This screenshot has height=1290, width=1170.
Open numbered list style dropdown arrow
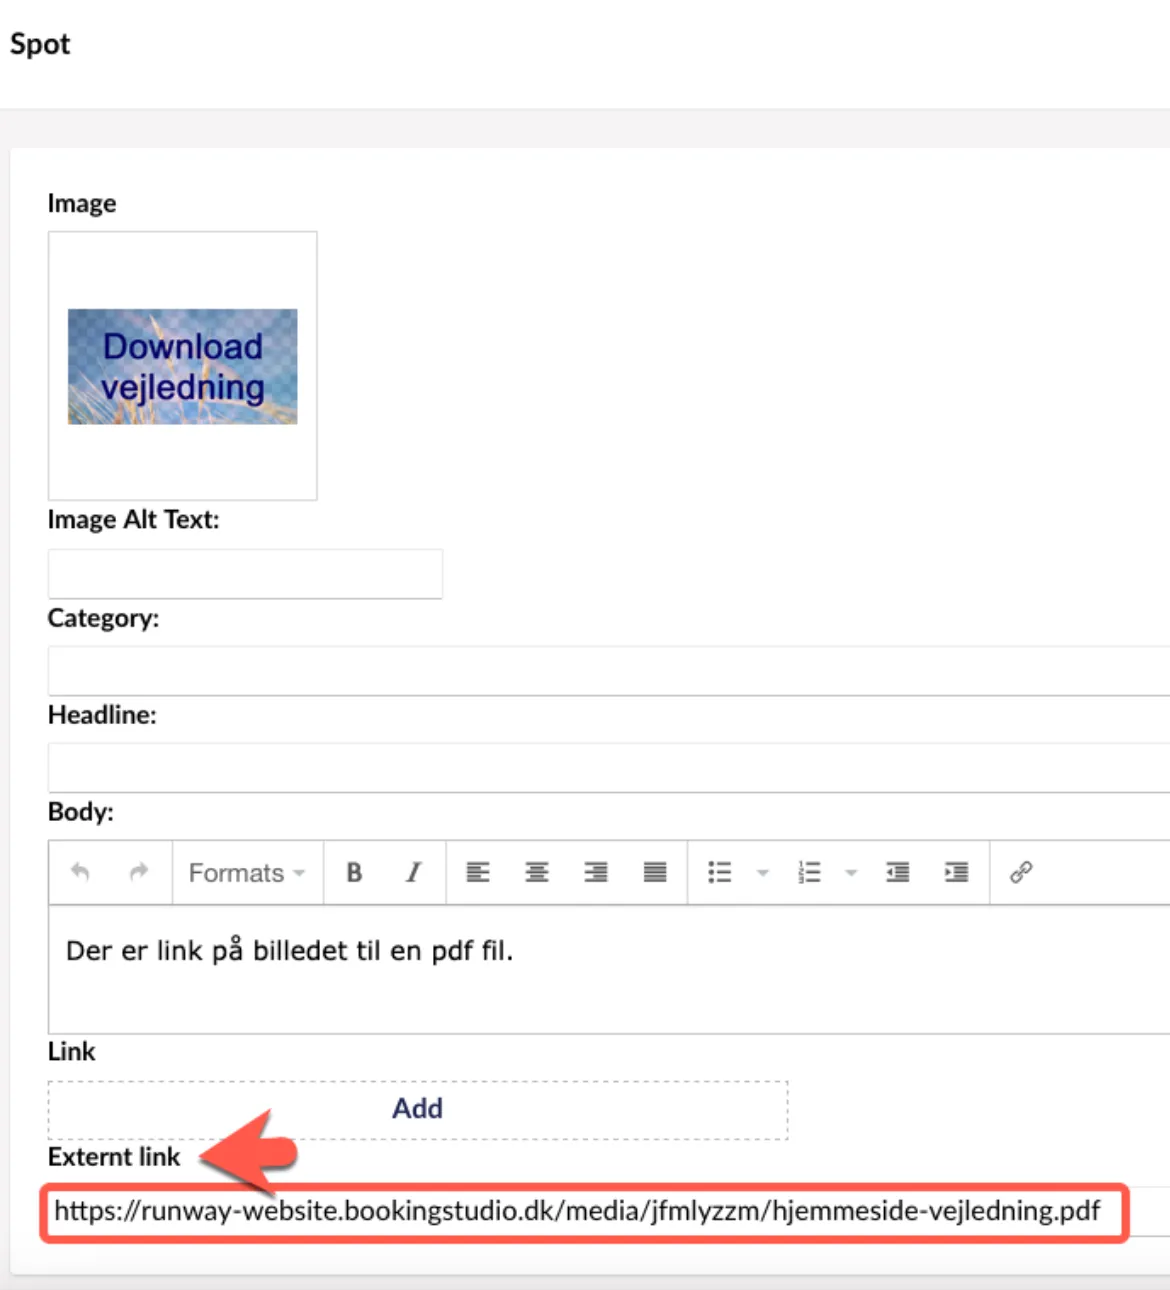point(852,873)
